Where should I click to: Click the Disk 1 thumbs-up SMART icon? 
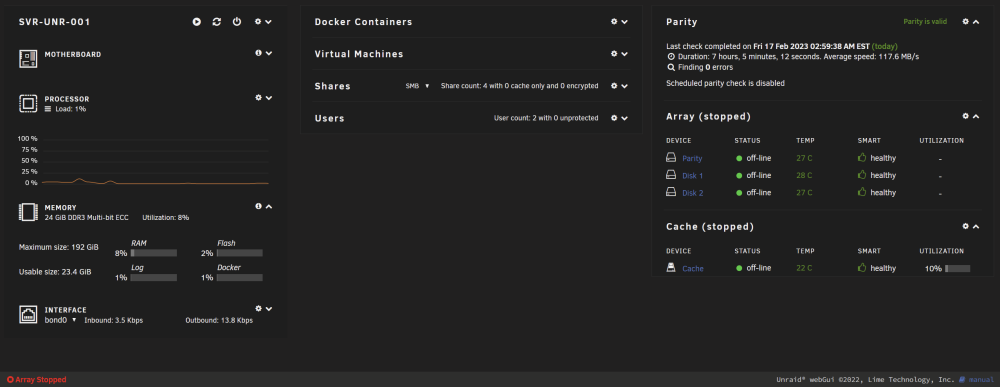pyautogui.click(x=862, y=175)
